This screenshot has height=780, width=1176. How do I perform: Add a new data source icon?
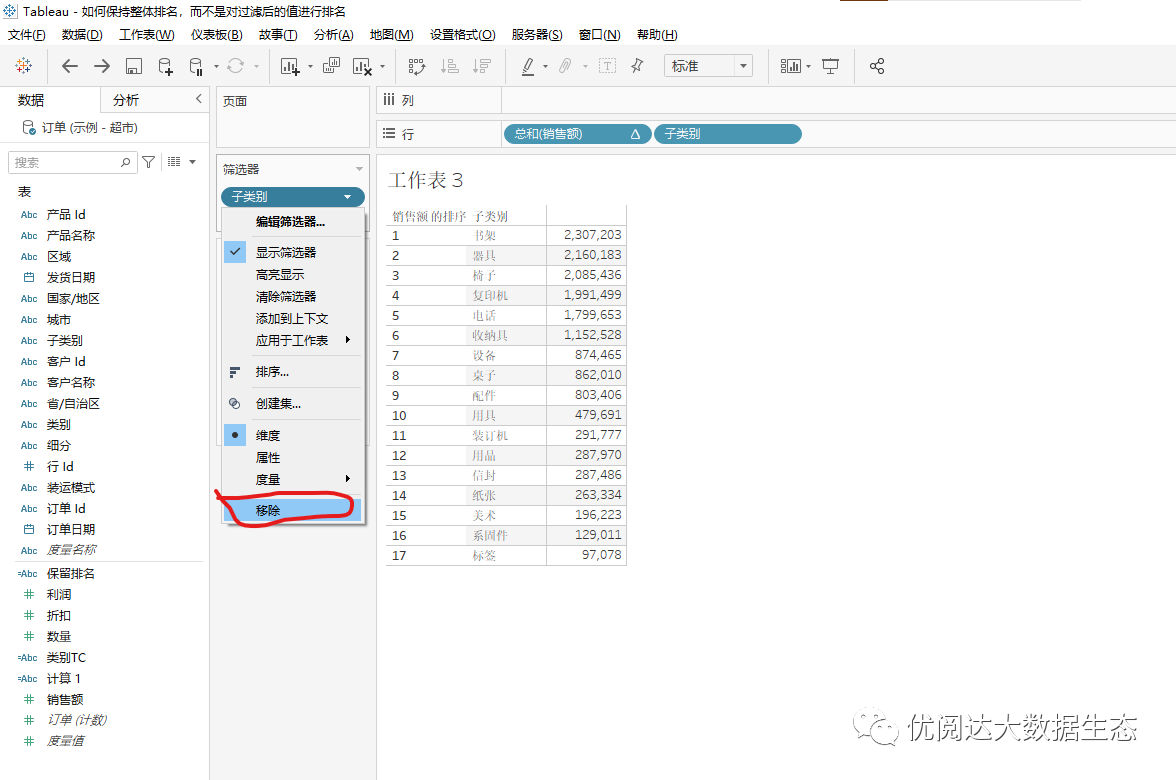165,66
